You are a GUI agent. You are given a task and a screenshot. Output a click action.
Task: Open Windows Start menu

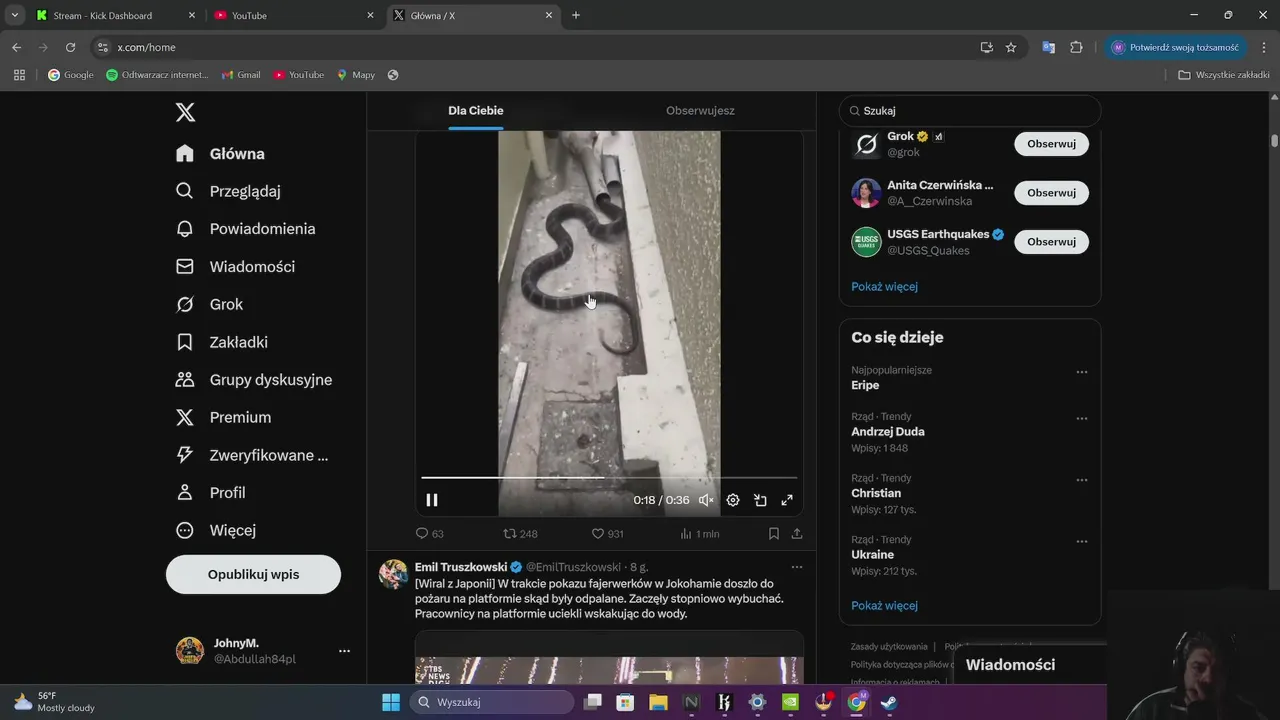click(391, 702)
